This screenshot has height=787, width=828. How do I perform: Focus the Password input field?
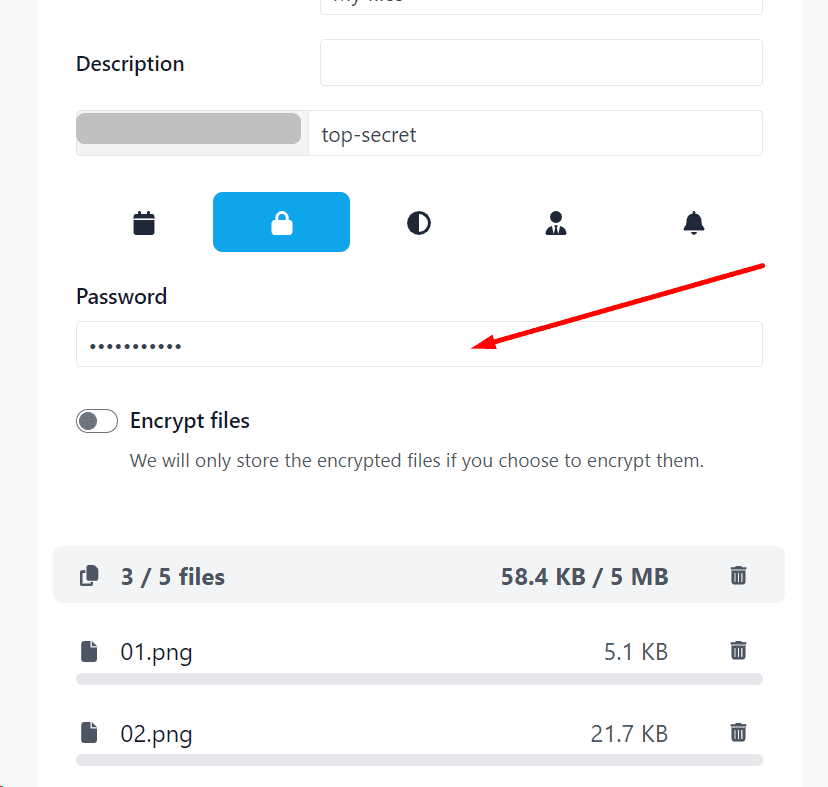(x=419, y=344)
